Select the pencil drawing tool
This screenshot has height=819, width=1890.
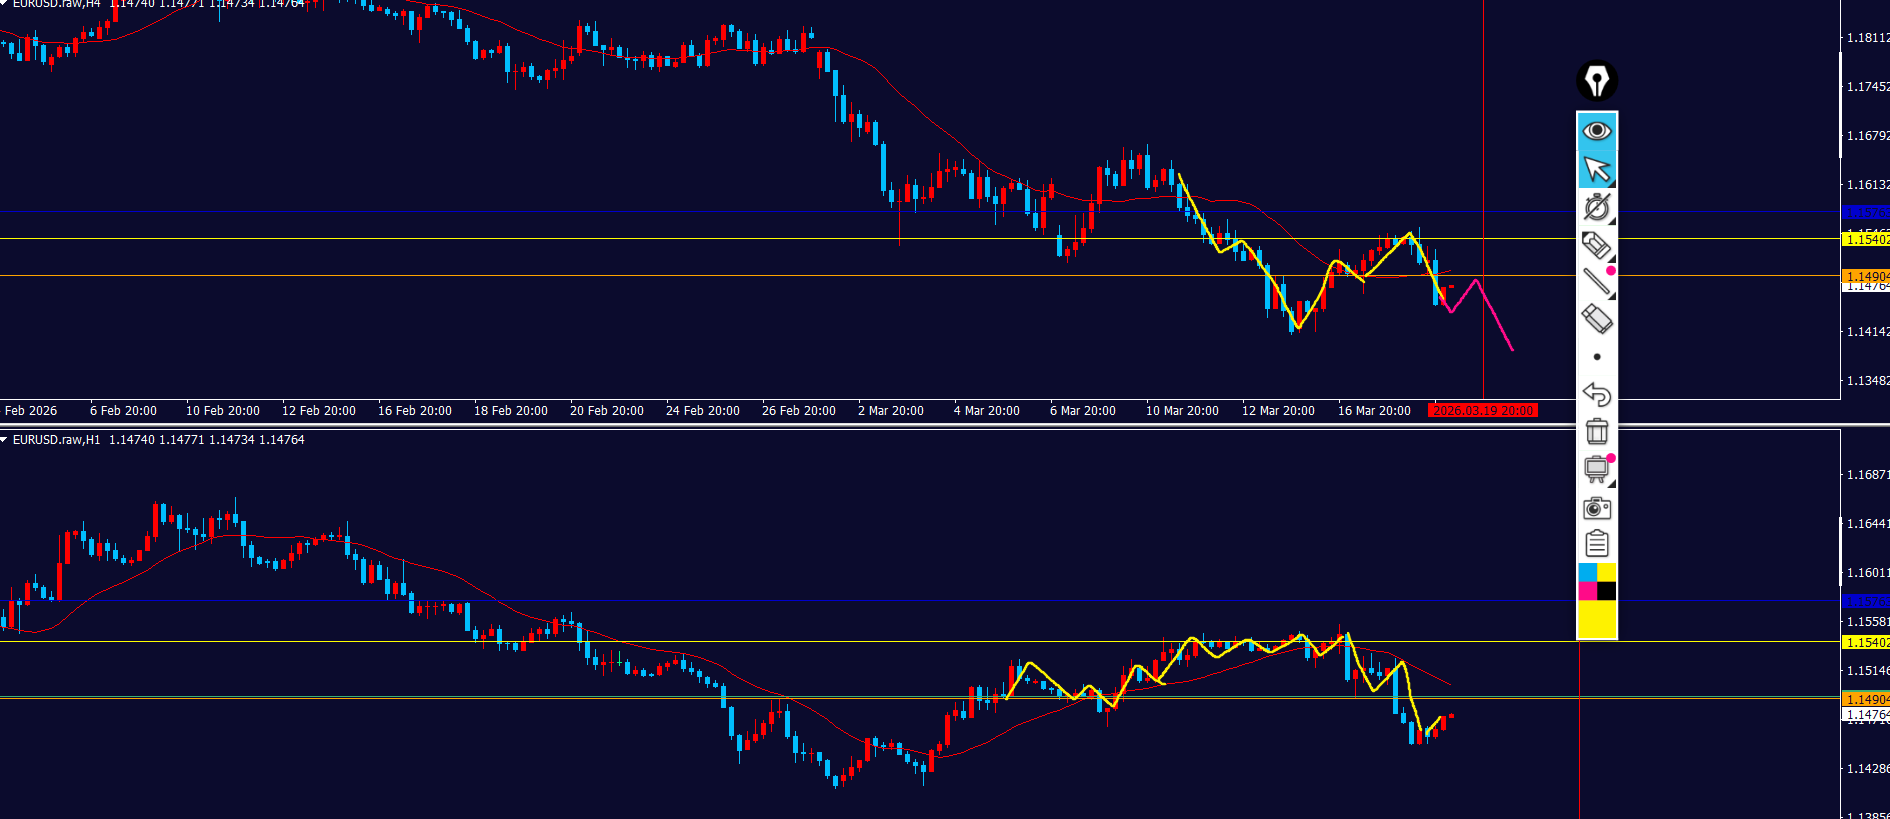point(1597,245)
